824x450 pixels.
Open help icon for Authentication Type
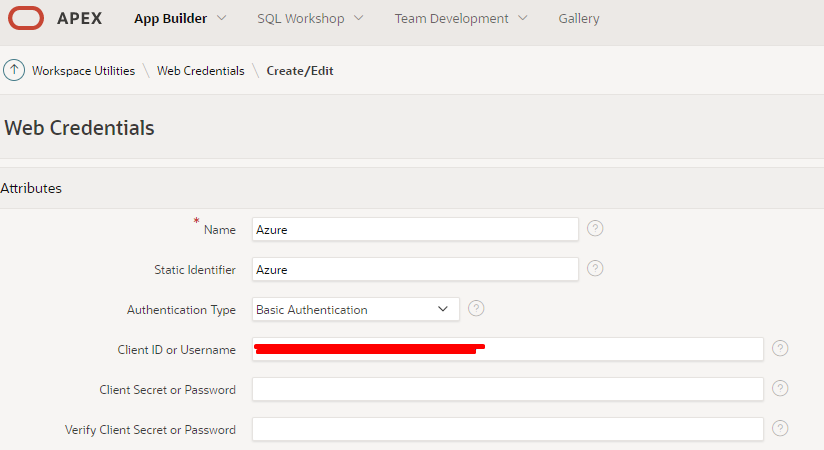(476, 309)
